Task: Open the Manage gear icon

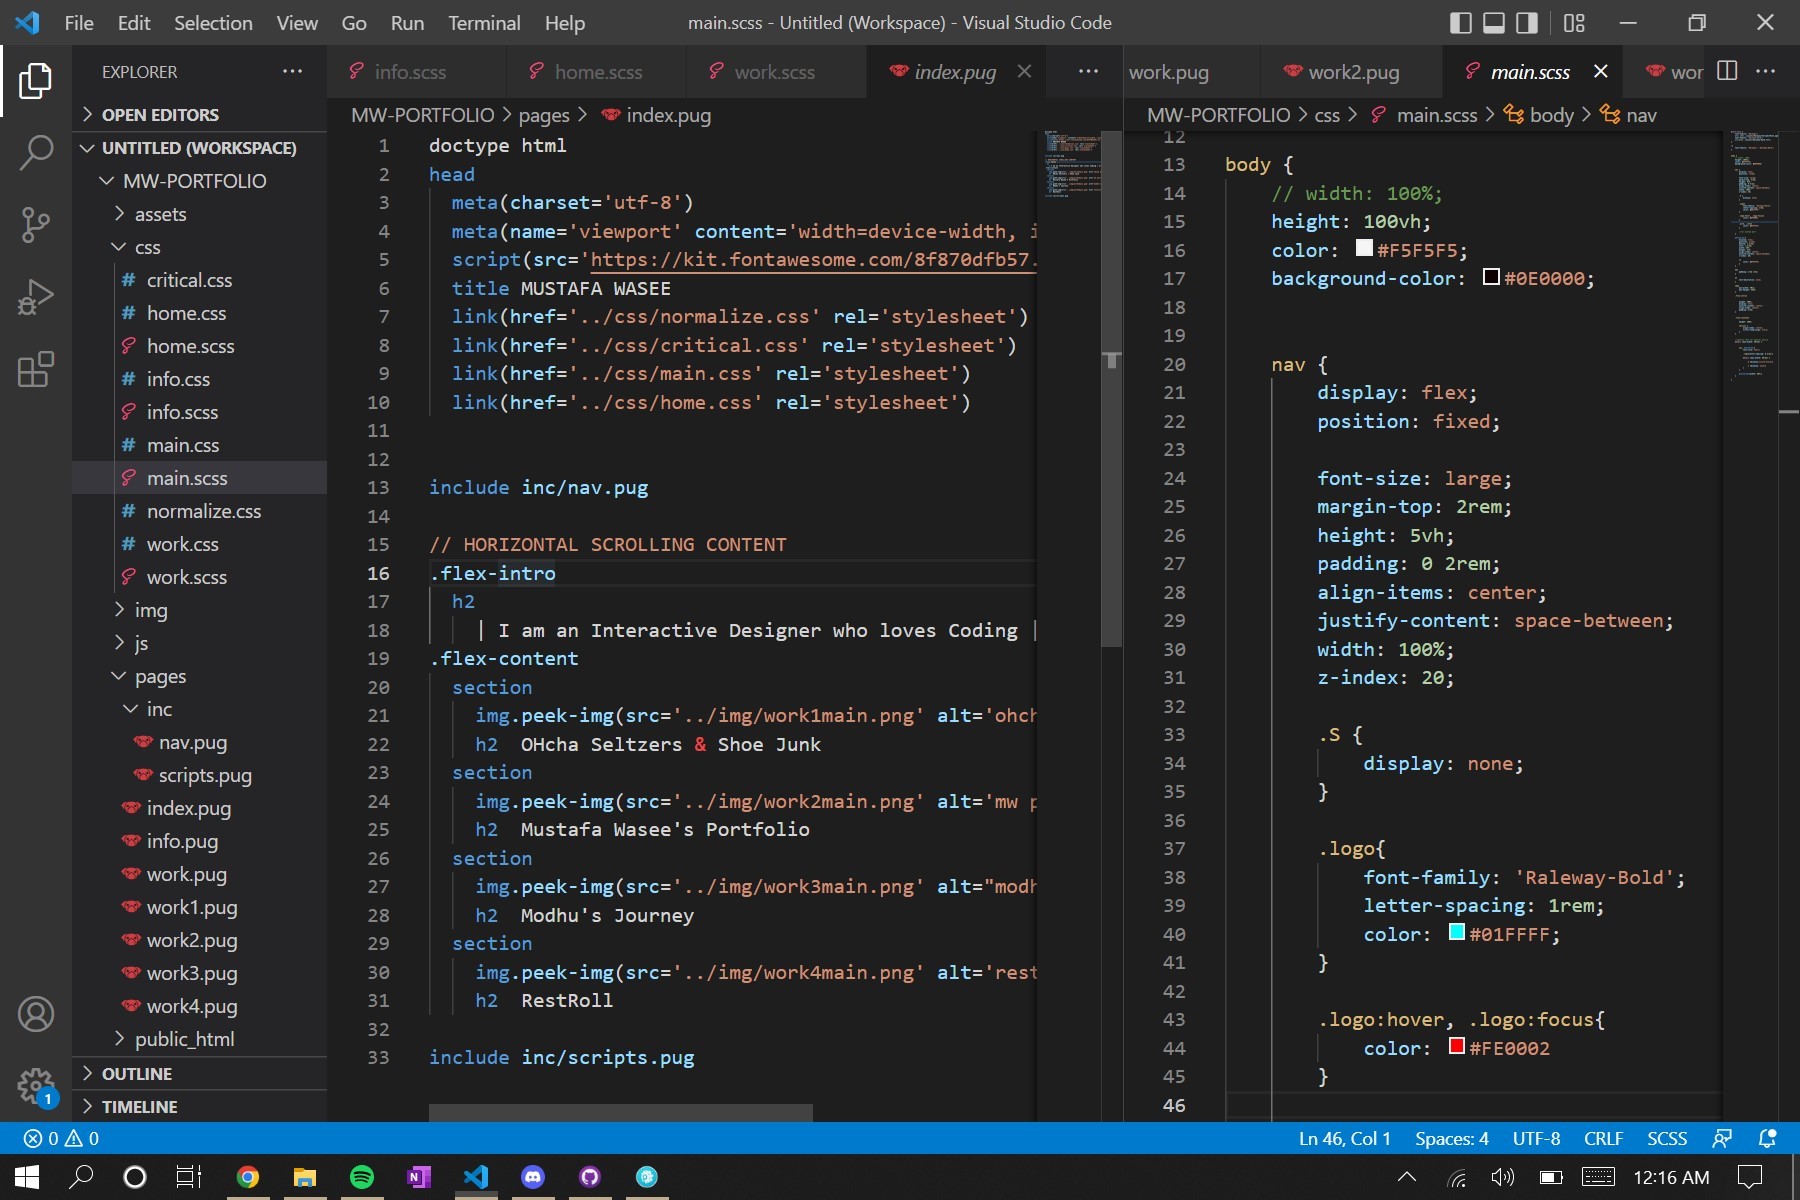Action: click(36, 1086)
